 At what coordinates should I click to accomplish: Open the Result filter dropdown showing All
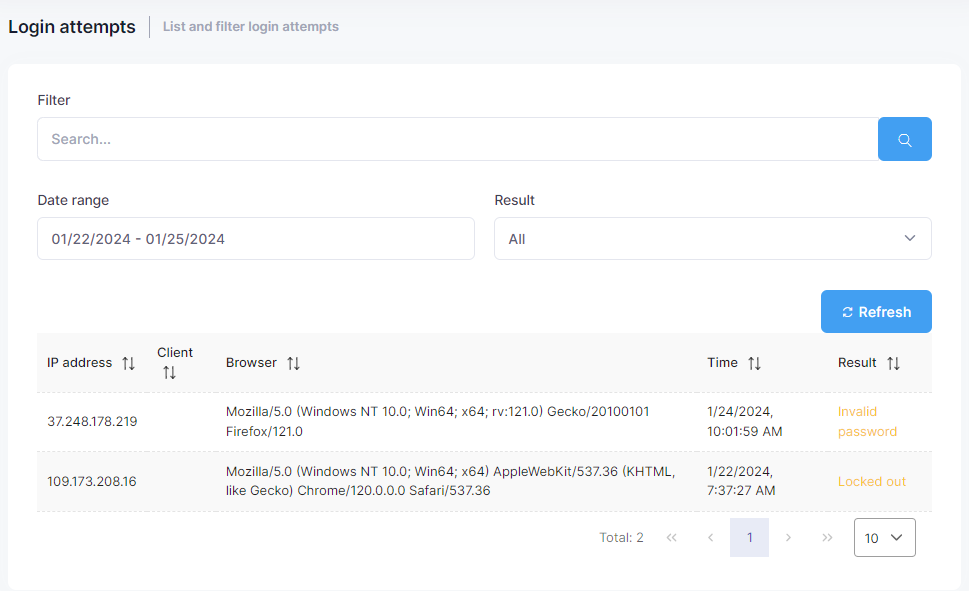click(713, 239)
